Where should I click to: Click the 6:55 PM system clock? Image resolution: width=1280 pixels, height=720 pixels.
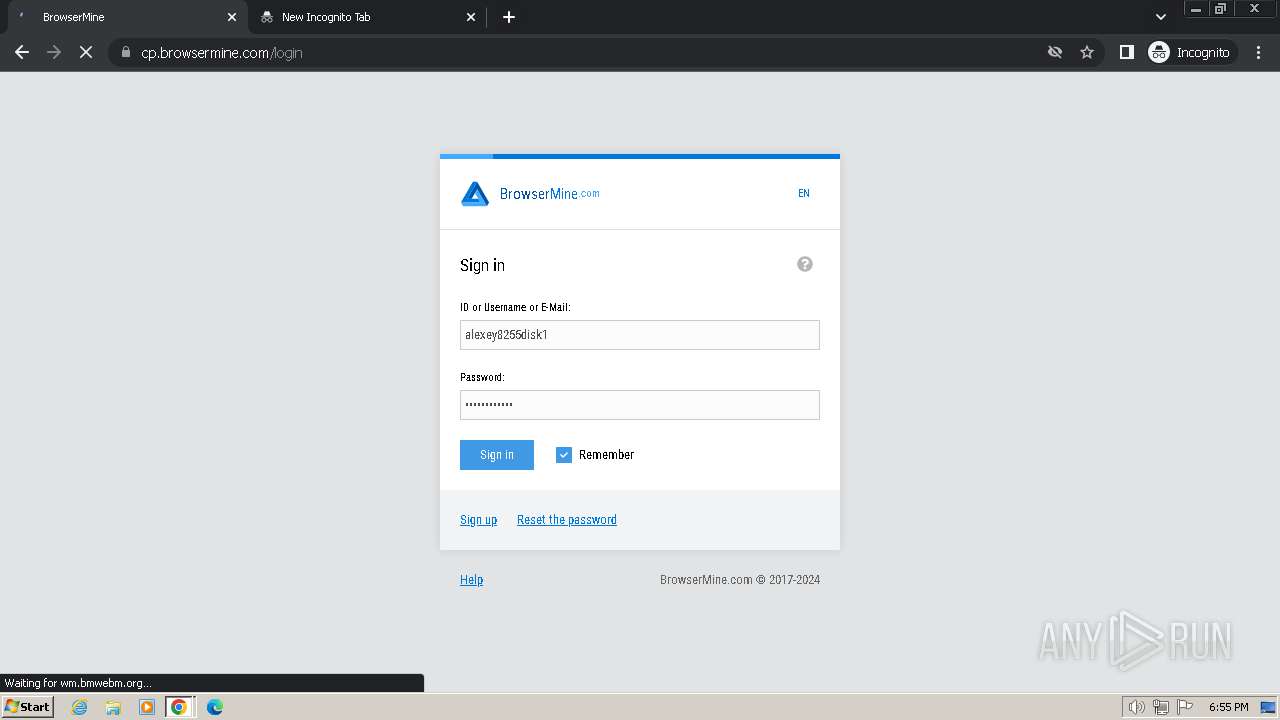[x=1228, y=707]
